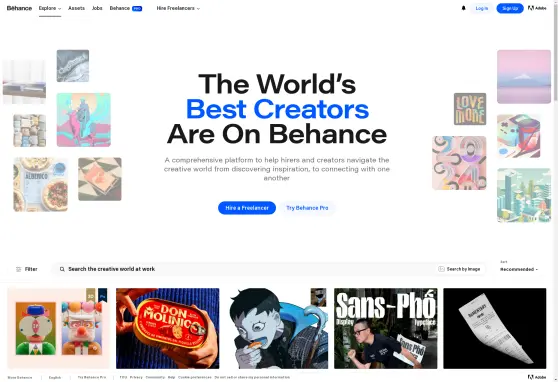The width and height of the screenshot is (558, 382).
Task: Click the gray textured lettering hero thumbnail
Action: [73, 66]
